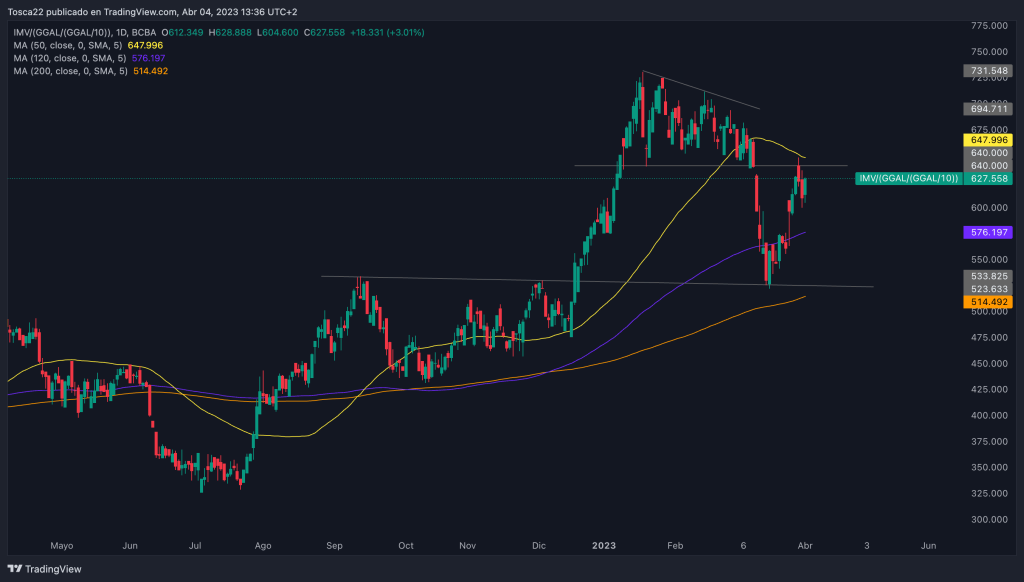
Task: Click the 731.548 price axis tag
Action: tap(985, 71)
